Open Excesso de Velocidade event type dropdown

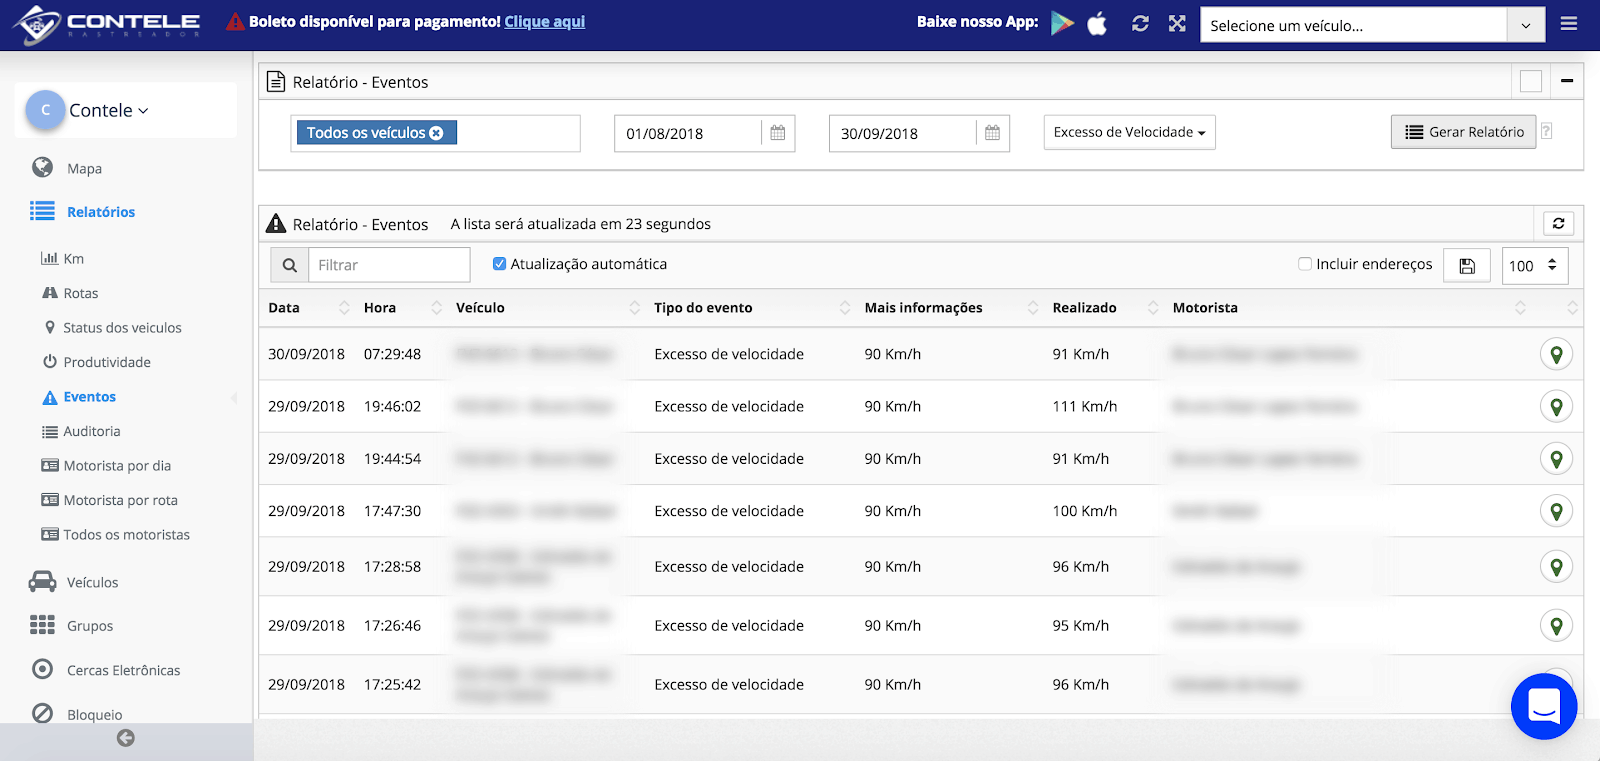pyautogui.click(x=1130, y=132)
